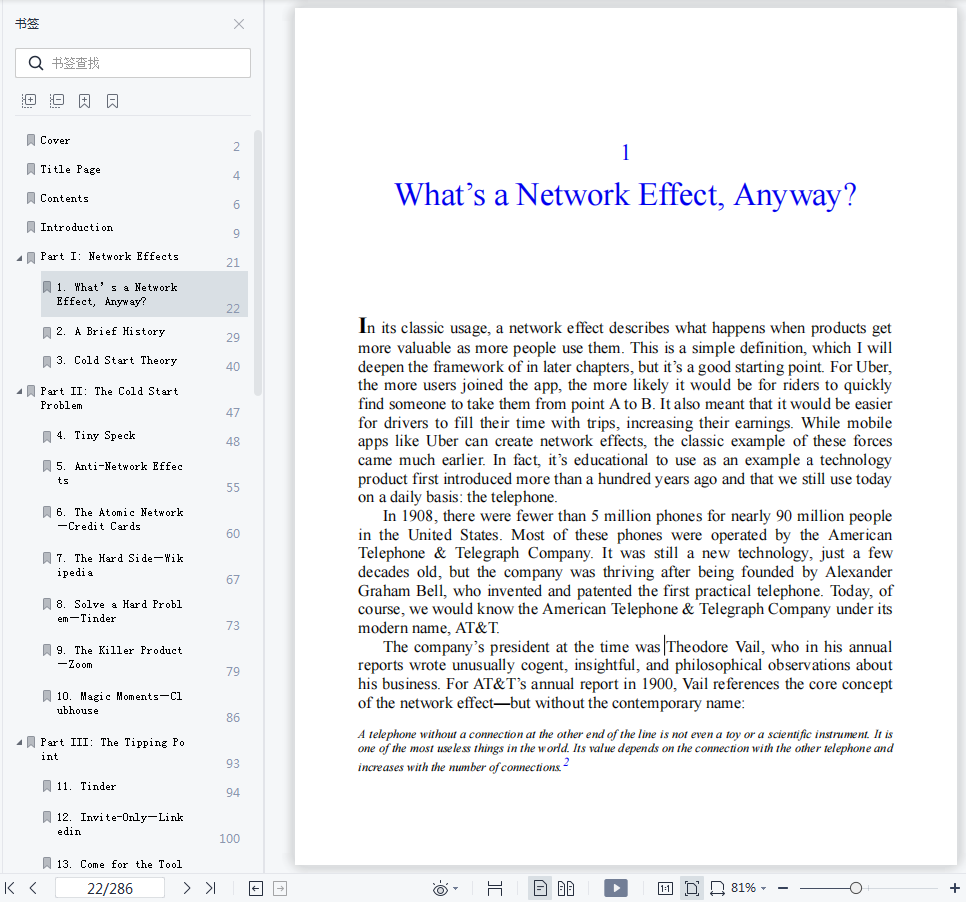The image size is (966, 902).
Task: Go back to previous view
Action: click(x=256, y=888)
